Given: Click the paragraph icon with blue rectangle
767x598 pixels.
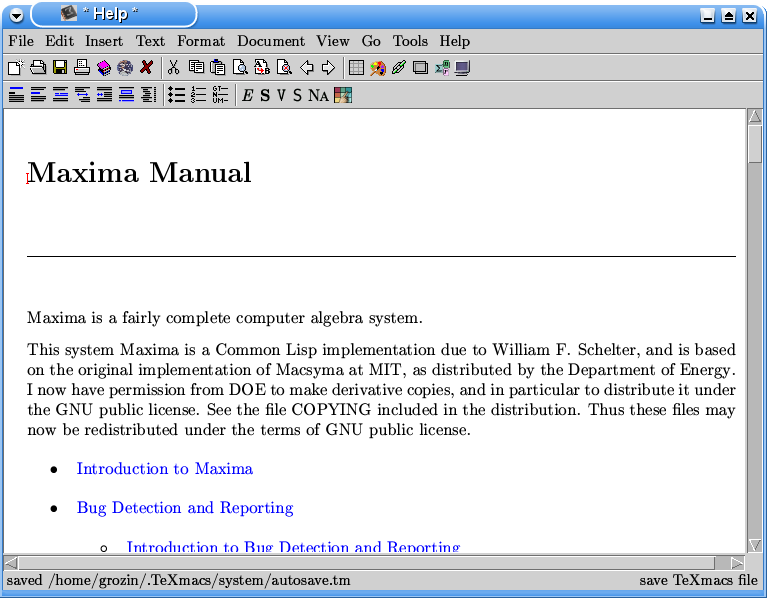Looking at the screenshot, I should [x=126, y=94].
